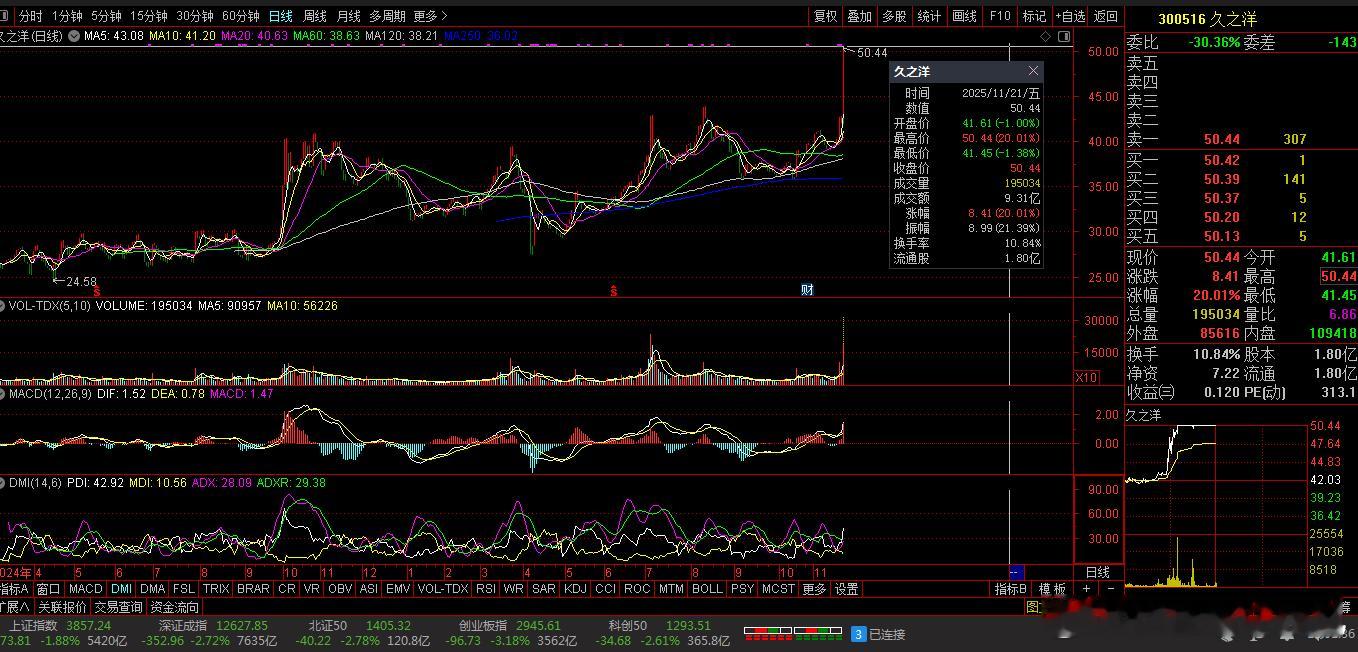1358x652 pixels.
Task: Click the plus zoom icon at bottom right
Action: [x=1087, y=589]
